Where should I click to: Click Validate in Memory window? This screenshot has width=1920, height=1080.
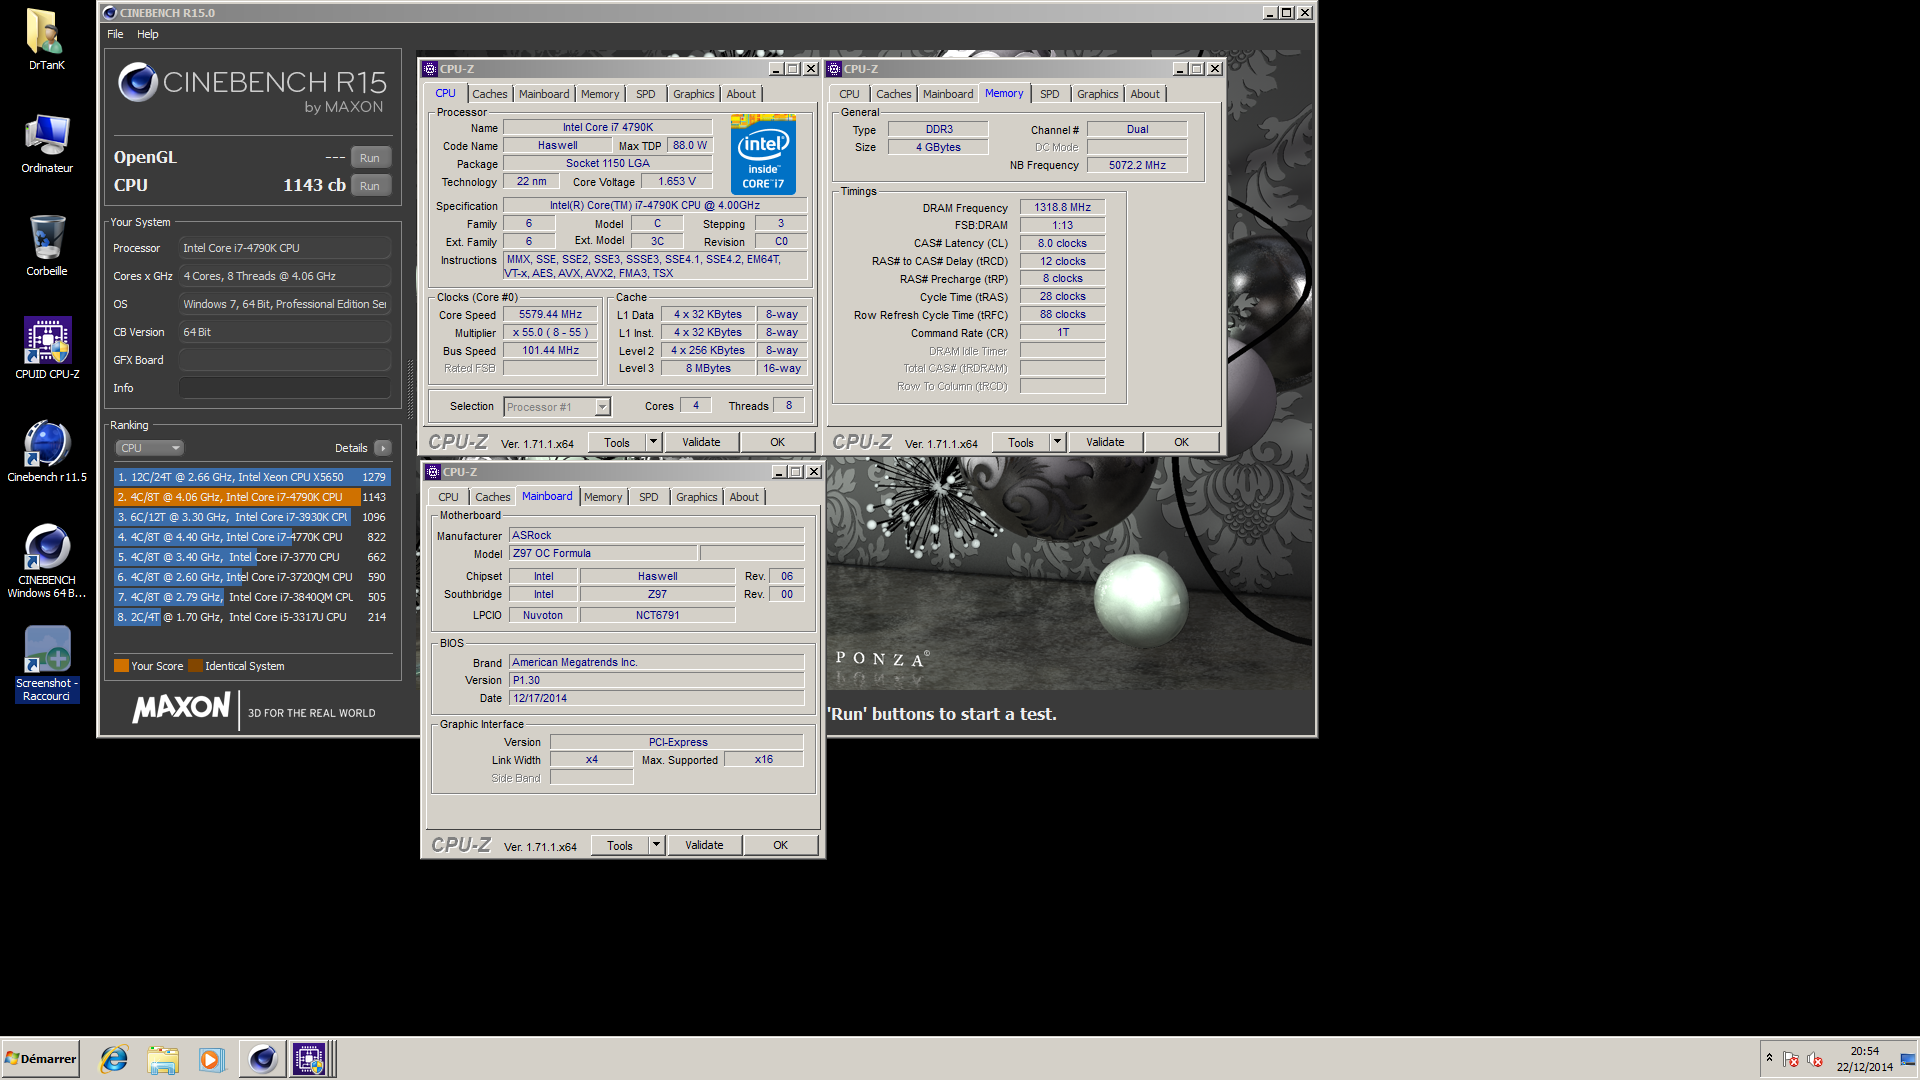tap(1105, 442)
